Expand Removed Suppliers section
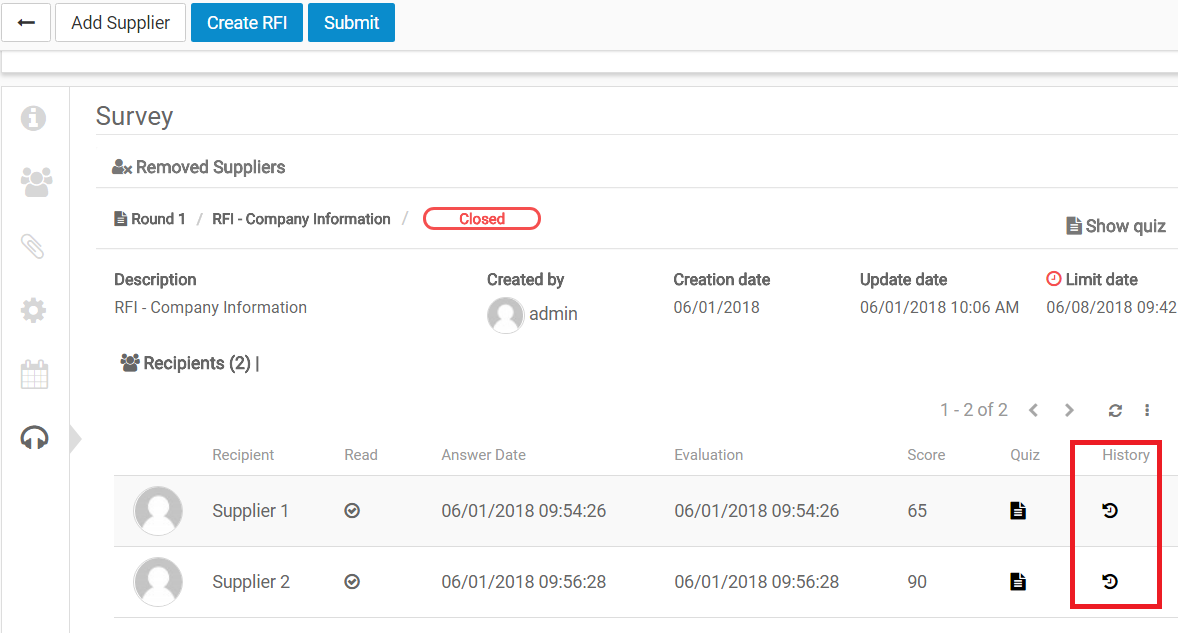 (x=199, y=167)
